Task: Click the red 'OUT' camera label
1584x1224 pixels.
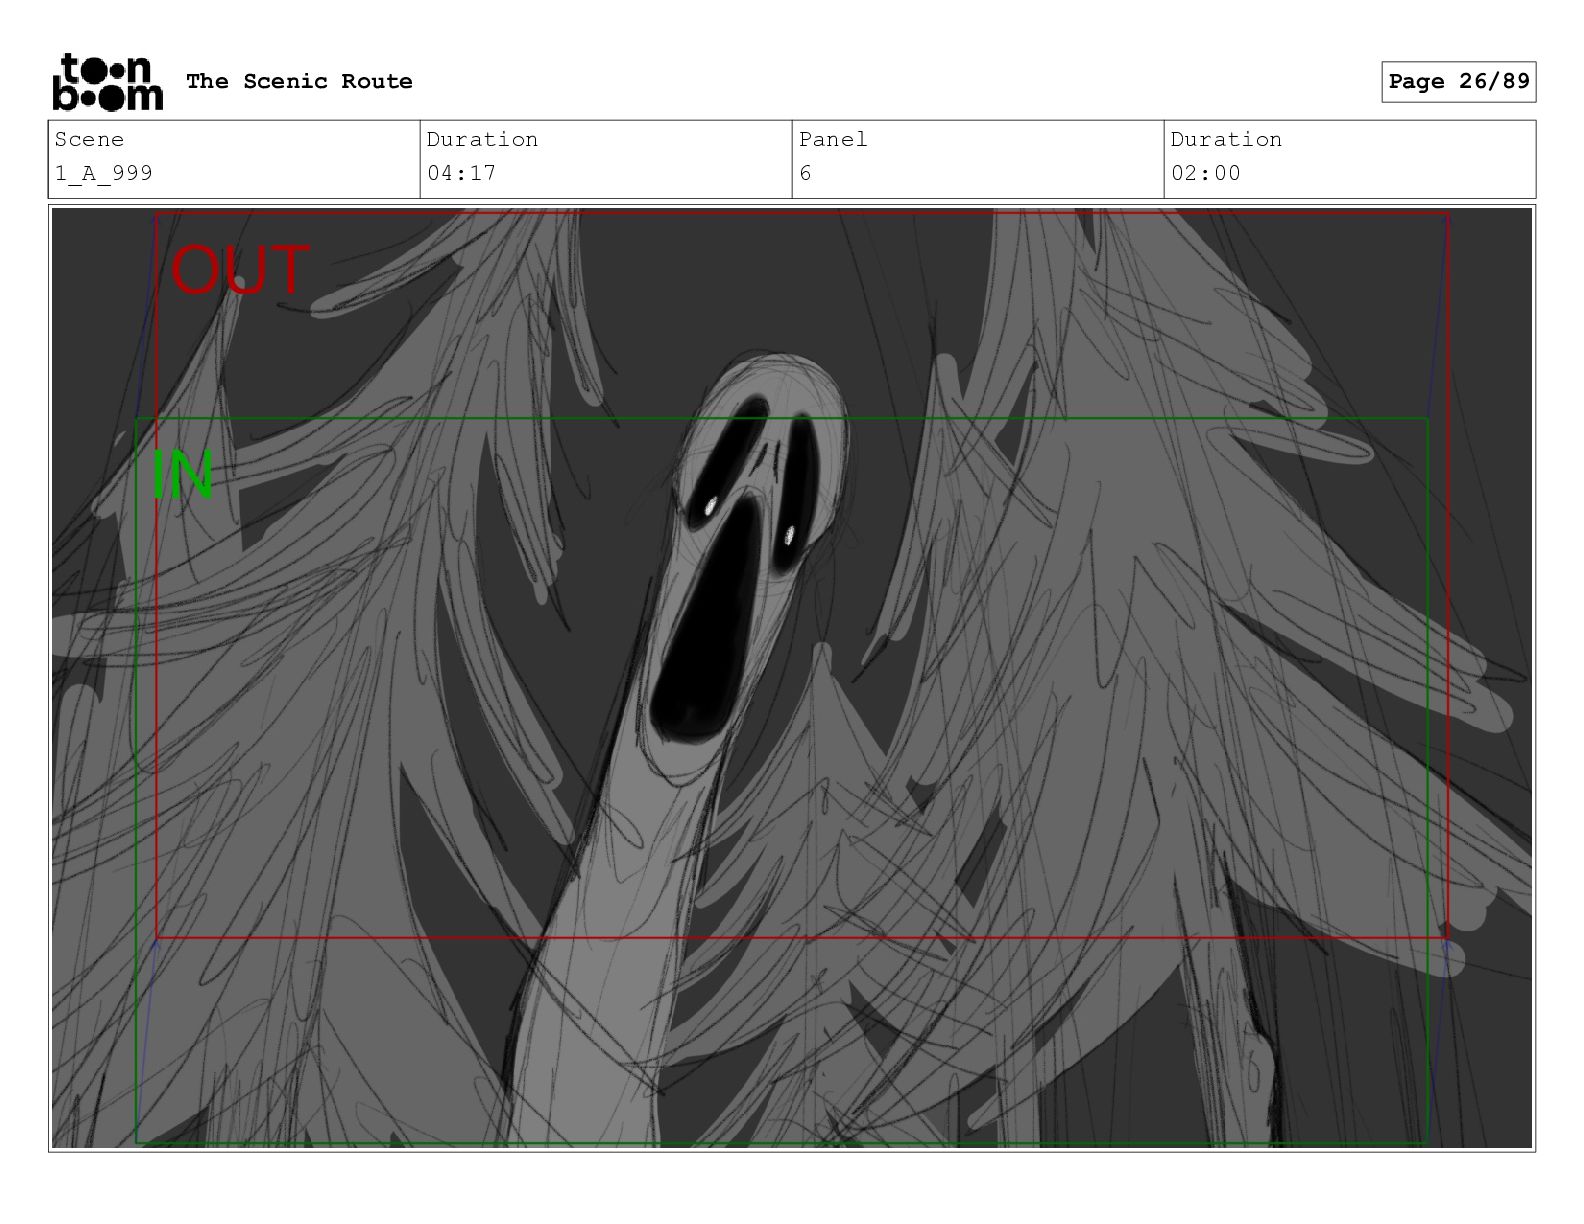Action: click(240, 271)
